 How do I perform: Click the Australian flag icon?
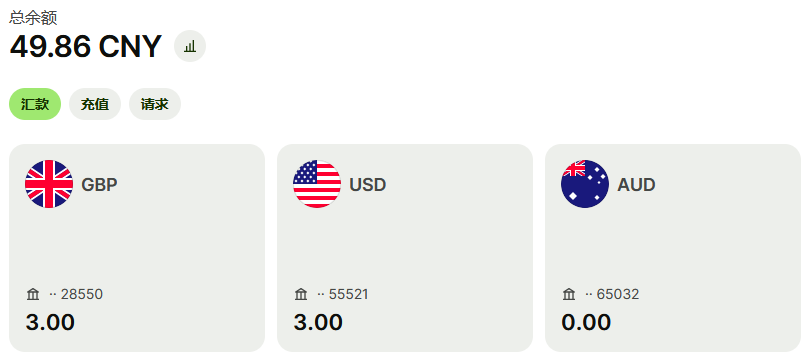(x=585, y=184)
